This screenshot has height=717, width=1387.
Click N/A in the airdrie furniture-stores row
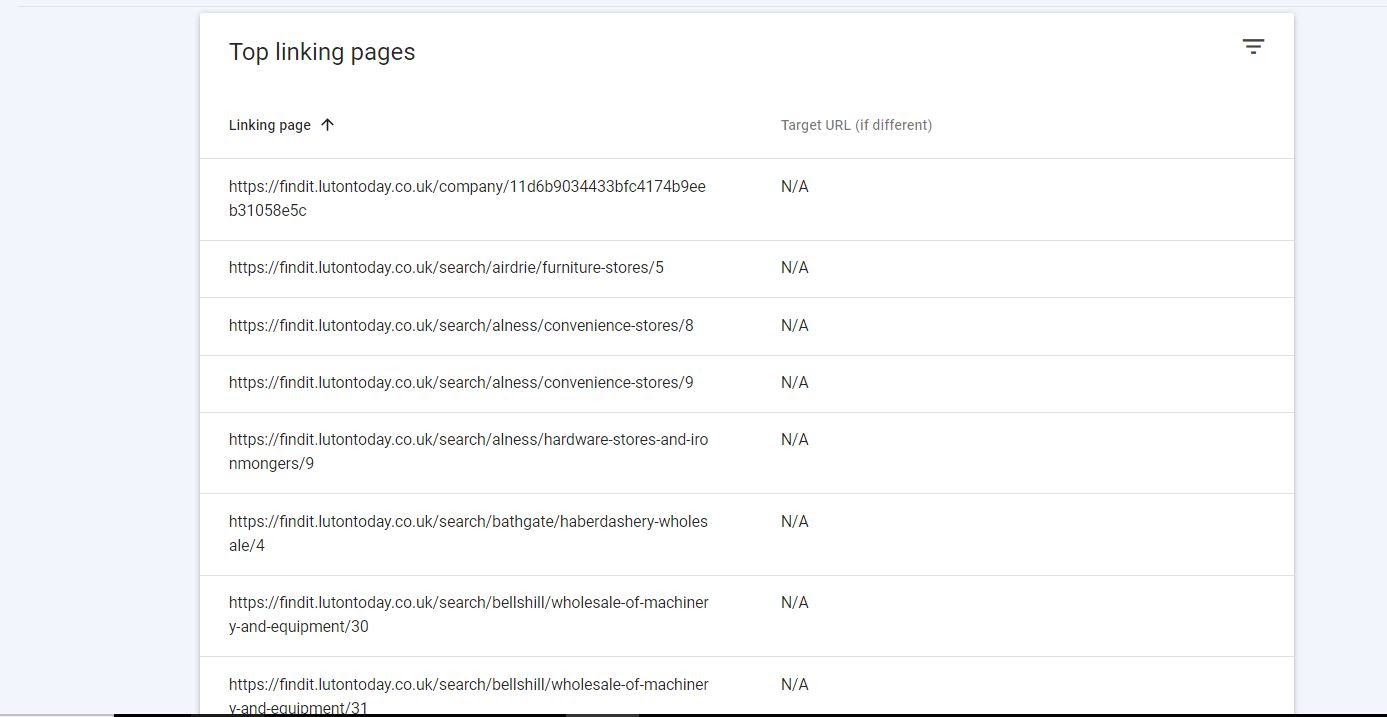pyautogui.click(x=795, y=268)
